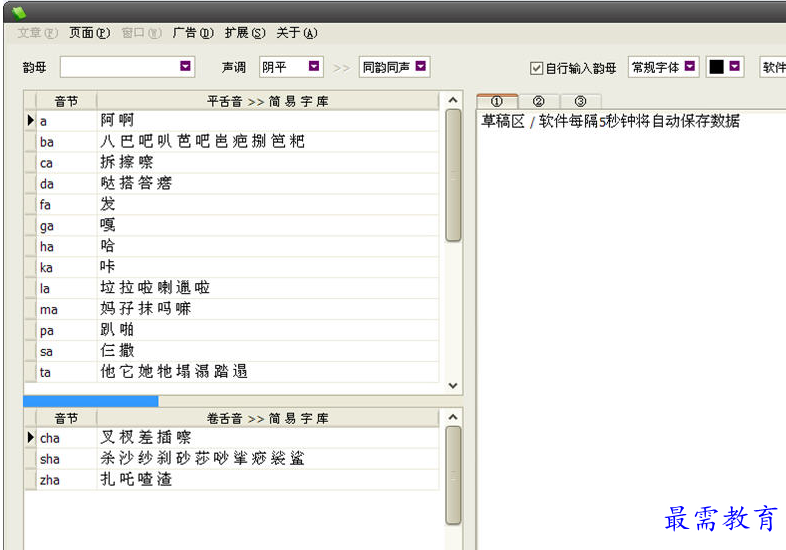The image size is (786, 550).
Task: Select the 'ka' syllable cell
Action: [66, 268]
